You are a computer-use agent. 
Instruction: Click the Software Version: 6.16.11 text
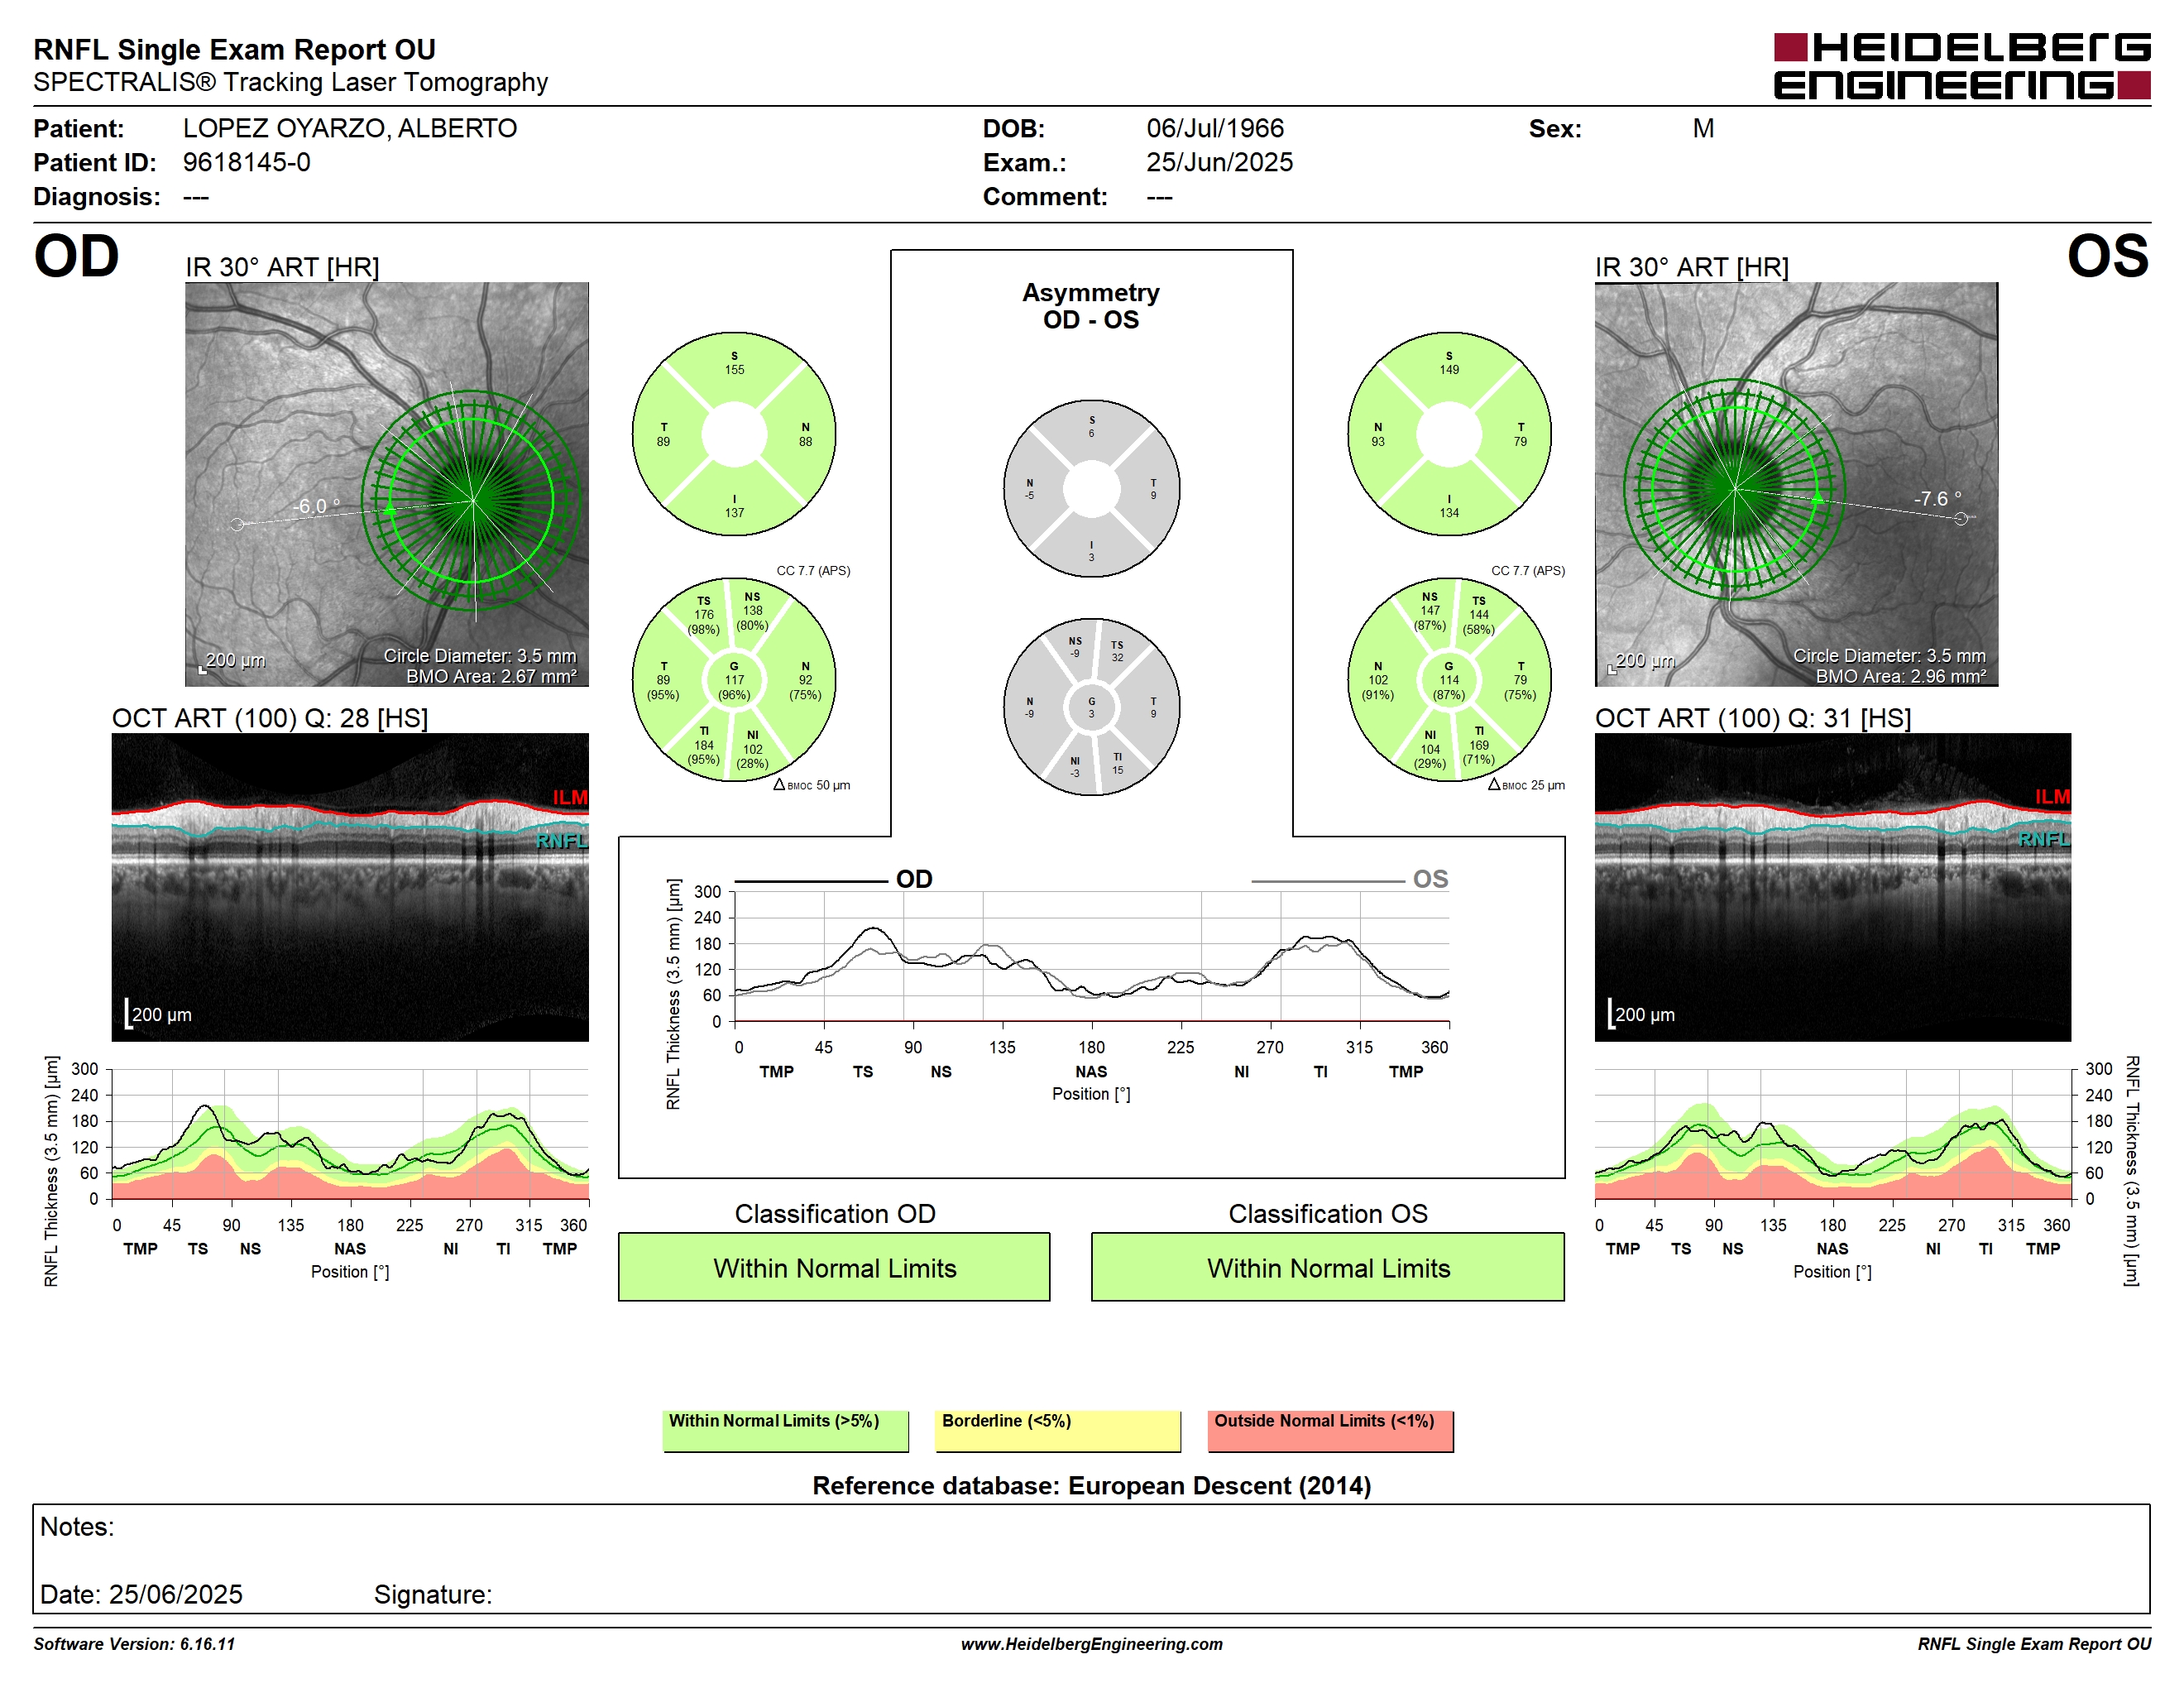click(134, 1644)
